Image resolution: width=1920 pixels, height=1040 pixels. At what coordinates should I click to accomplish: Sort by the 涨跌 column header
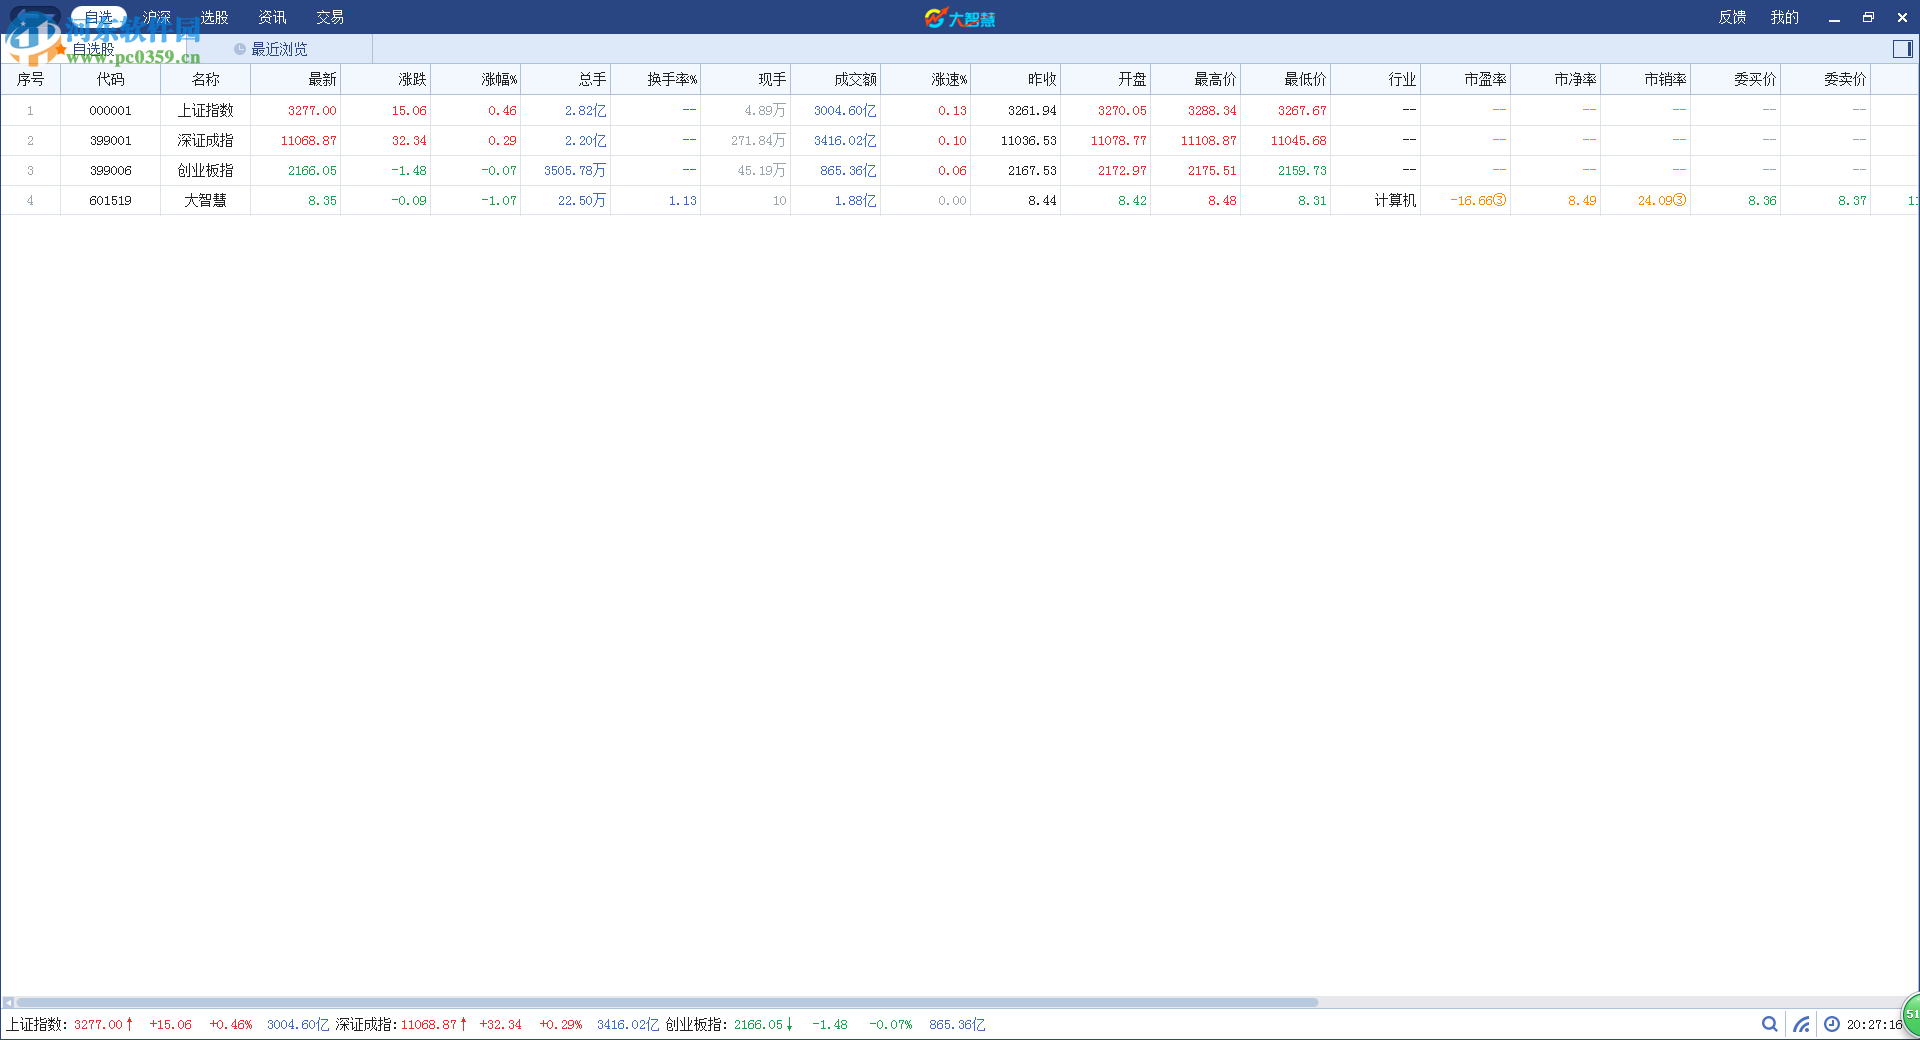(385, 79)
